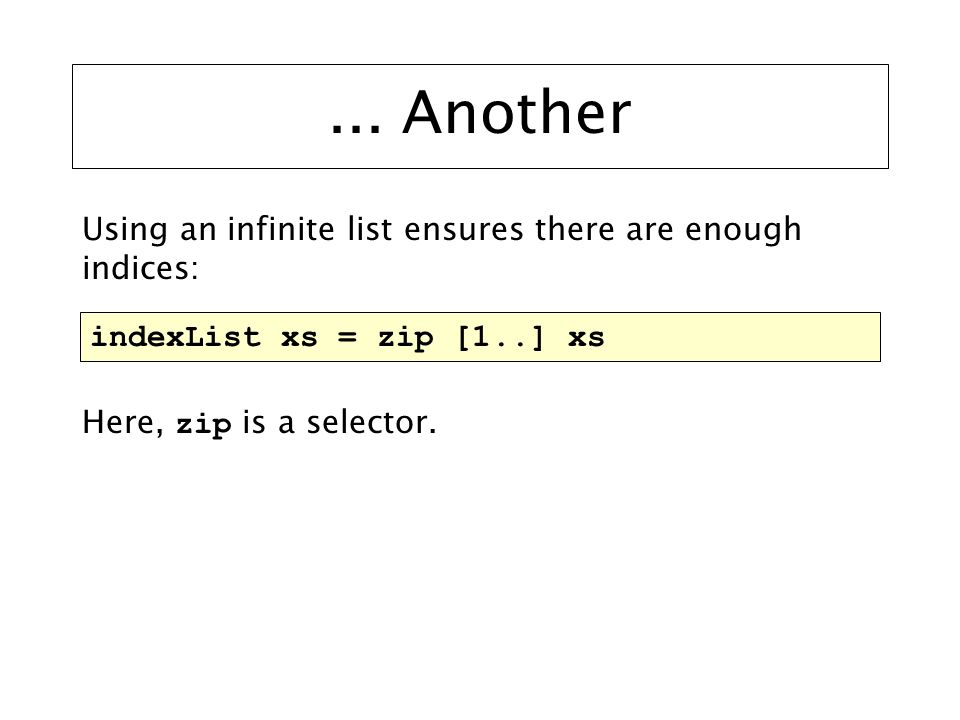Select the "[1..]" infinite list expression
Image resolution: width=960 pixels, height=720 pixels.
click(x=500, y=337)
